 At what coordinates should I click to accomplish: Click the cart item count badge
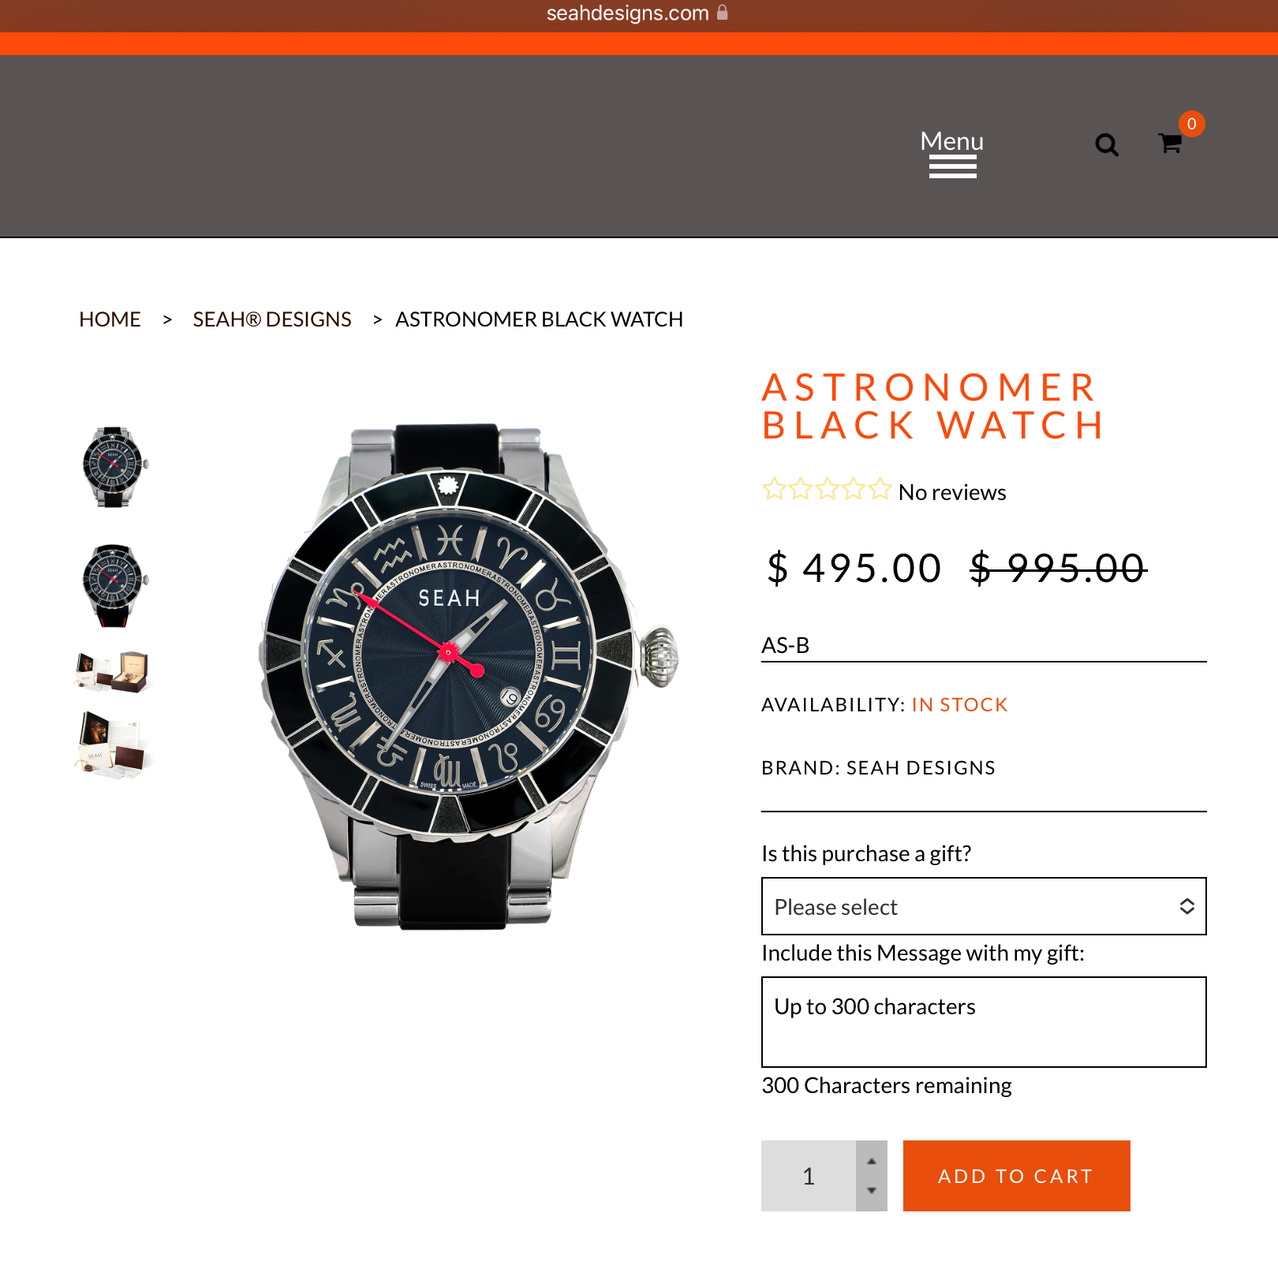click(1191, 124)
